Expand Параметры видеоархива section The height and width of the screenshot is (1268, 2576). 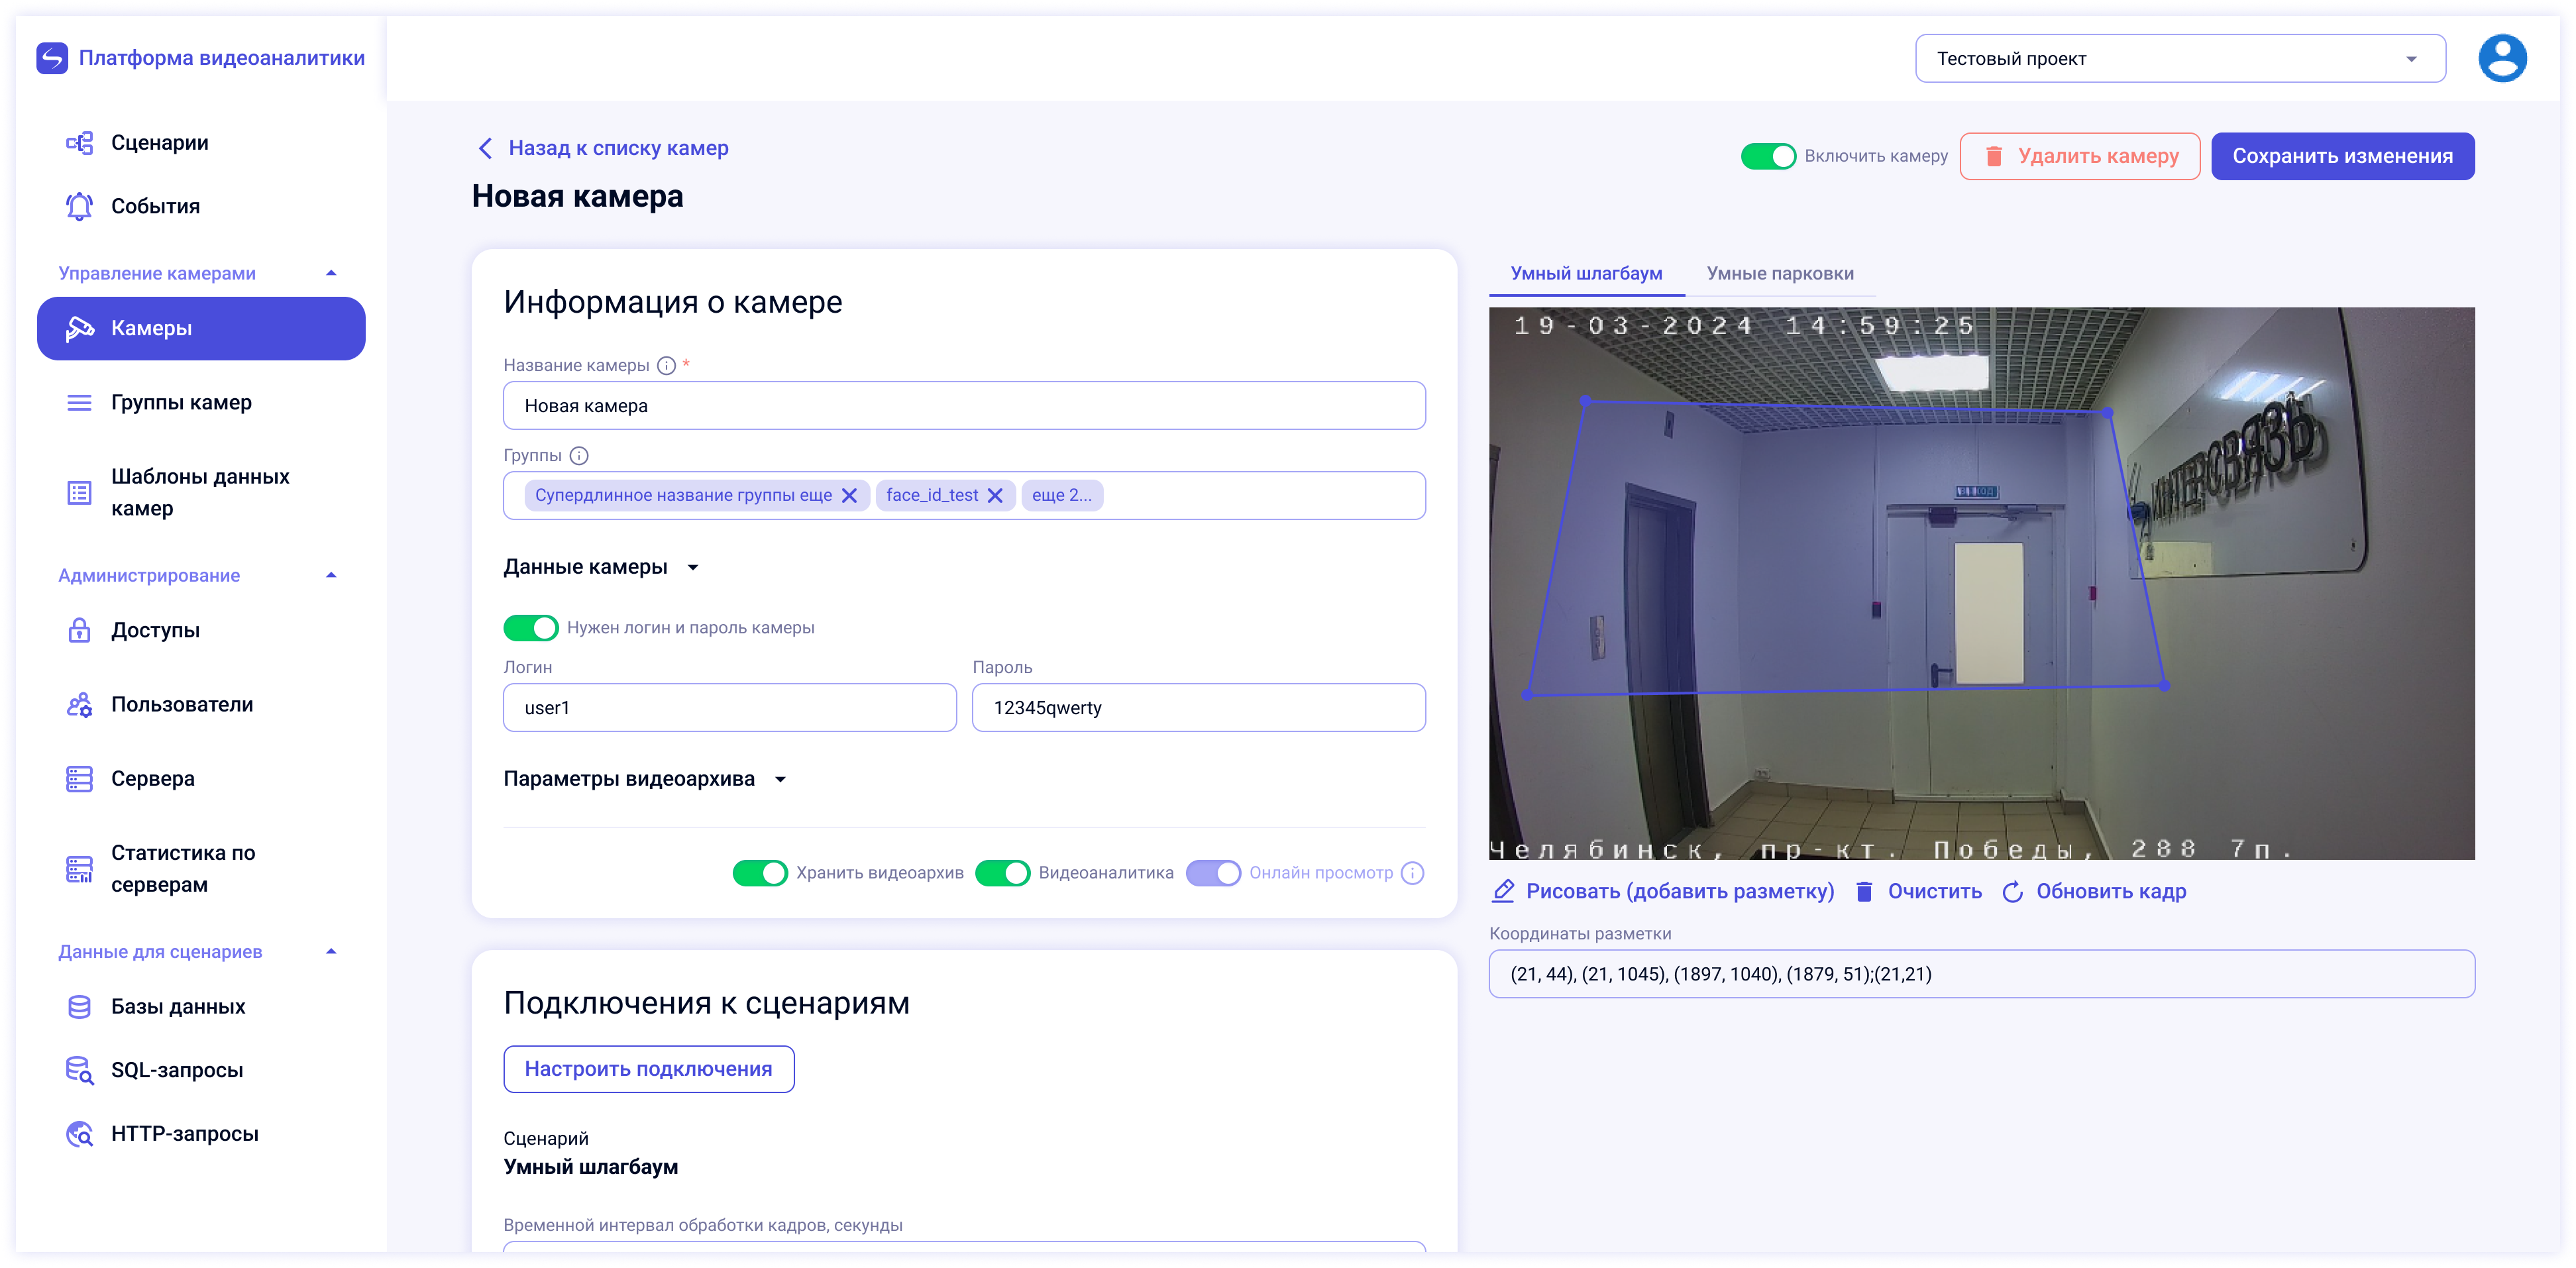click(645, 779)
